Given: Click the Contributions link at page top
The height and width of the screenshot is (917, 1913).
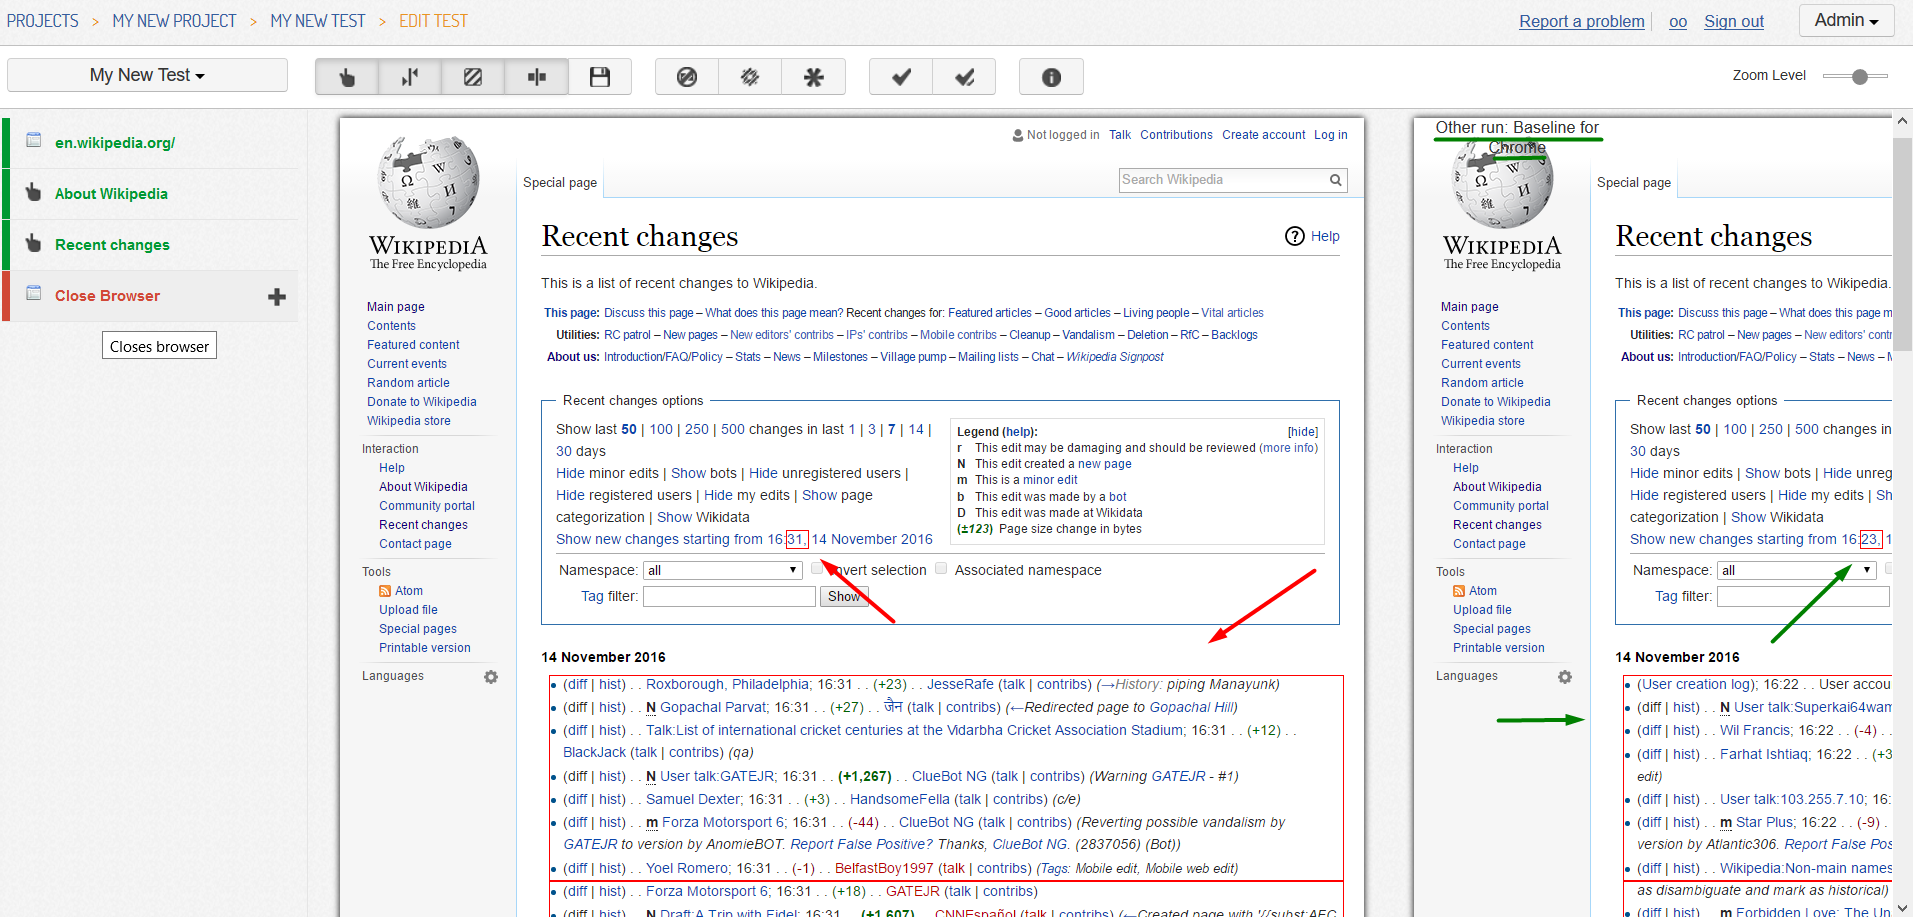Looking at the screenshot, I should point(1176,135).
